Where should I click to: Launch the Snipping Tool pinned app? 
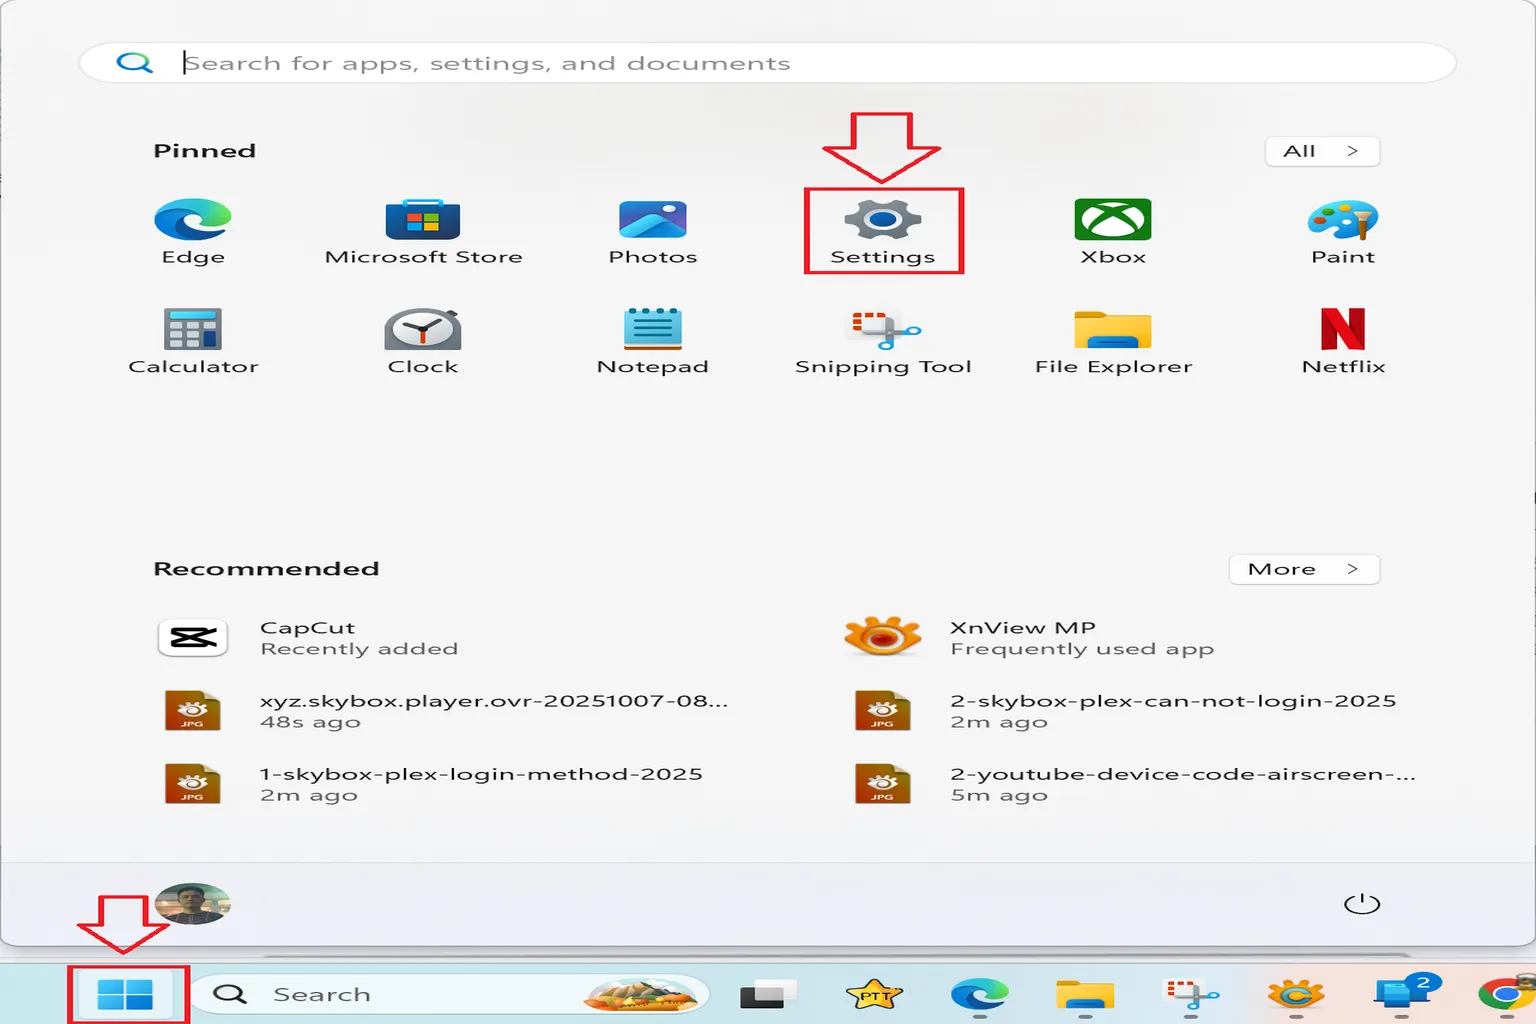pyautogui.click(x=883, y=341)
